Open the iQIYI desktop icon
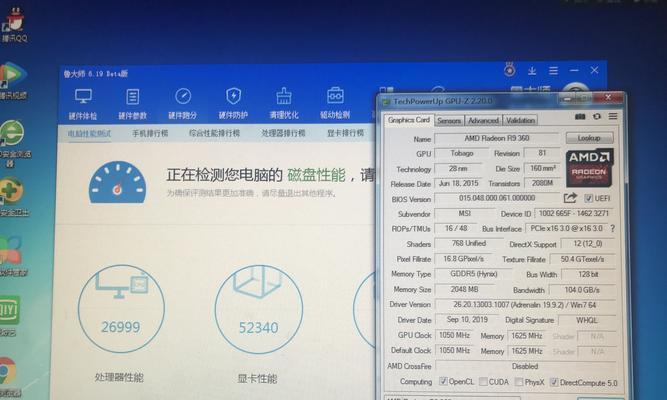667x400 pixels. point(9,315)
